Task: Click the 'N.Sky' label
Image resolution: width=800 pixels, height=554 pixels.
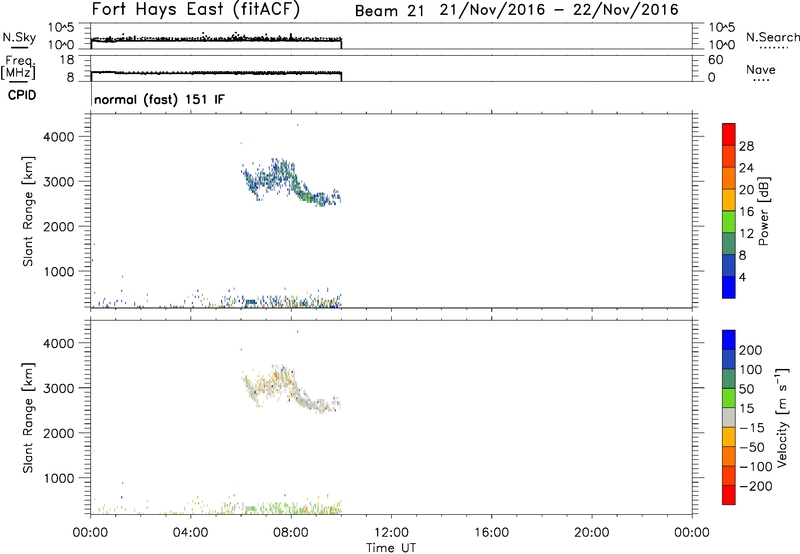Action: [x=19, y=37]
